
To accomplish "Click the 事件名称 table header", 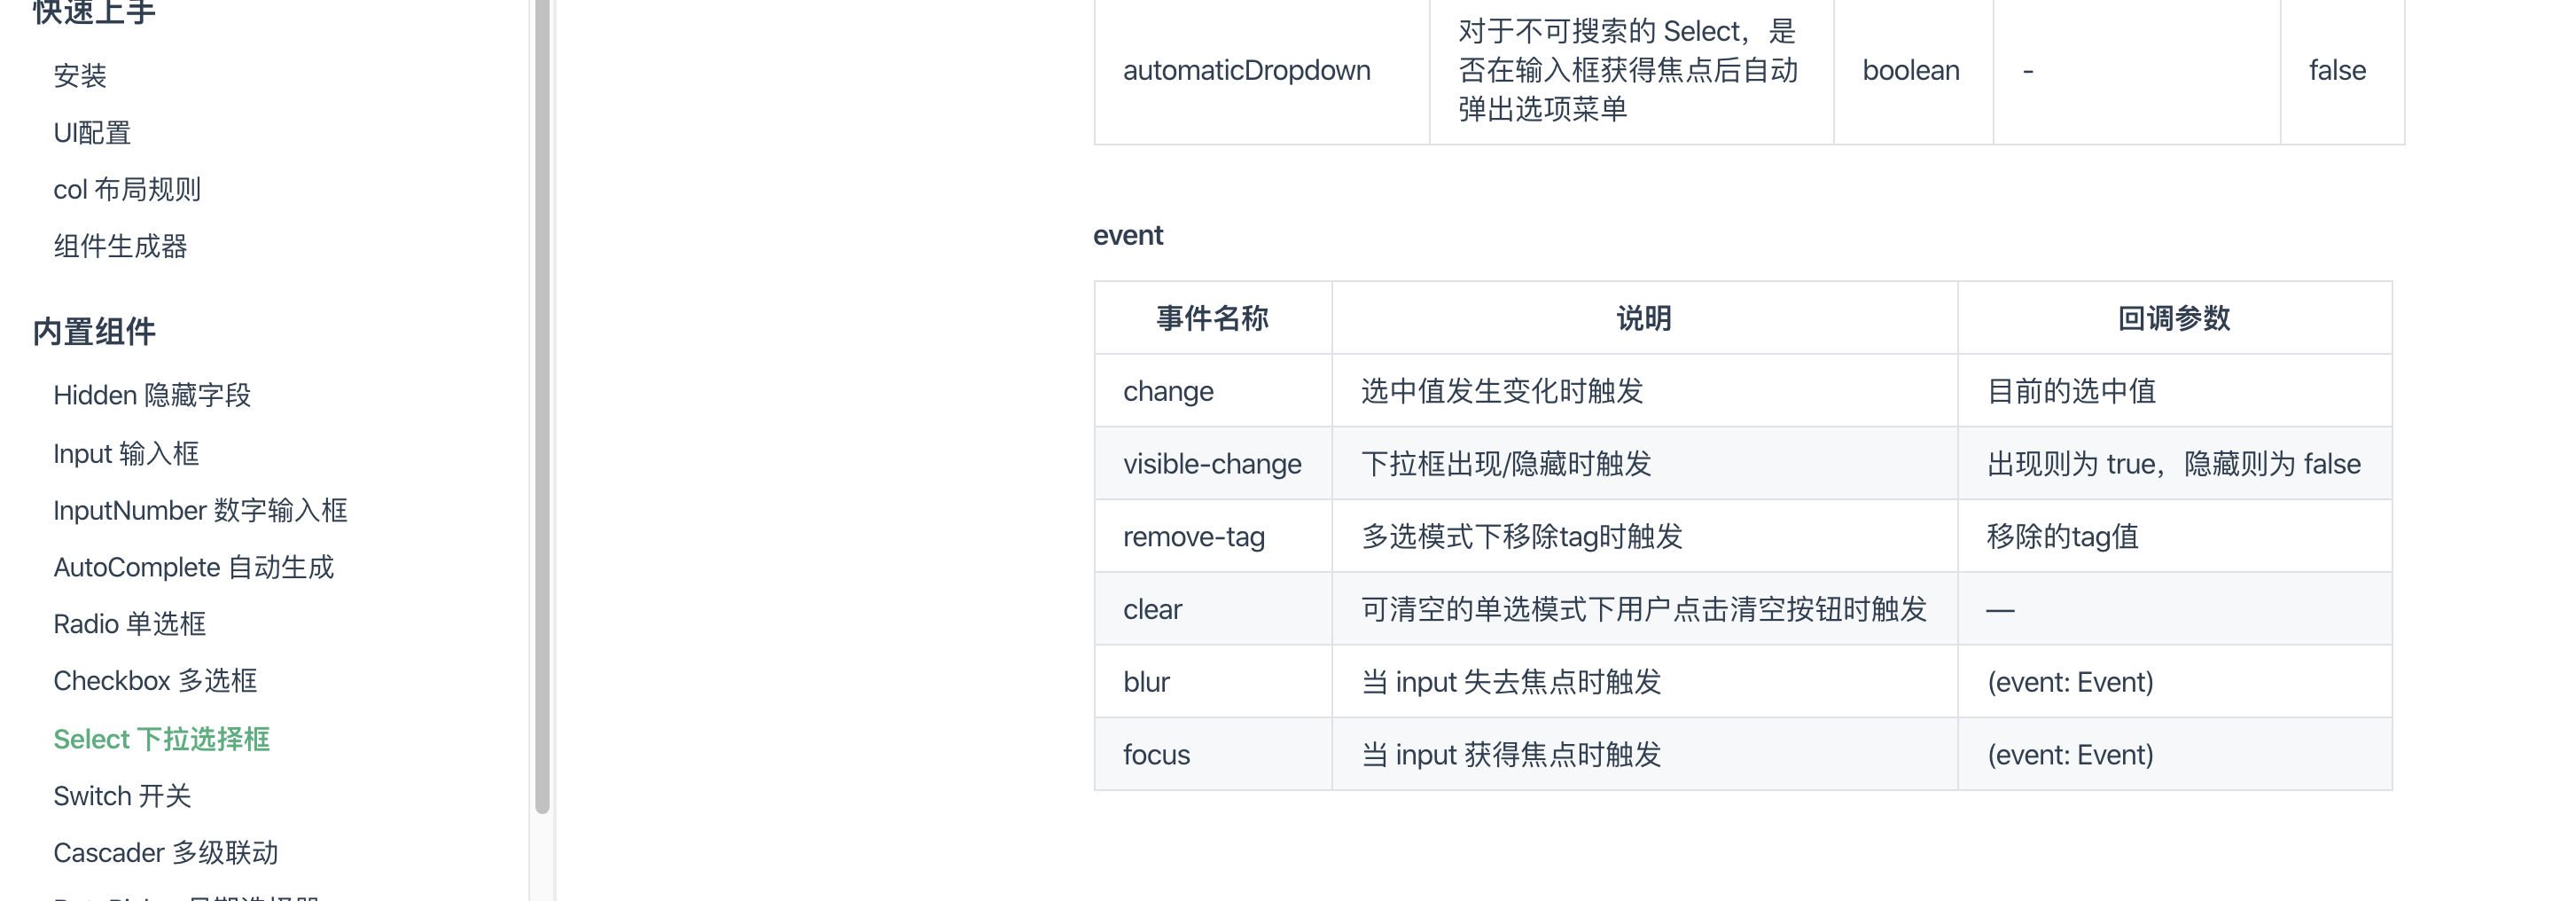I will pyautogui.click(x=1212, y=317).
